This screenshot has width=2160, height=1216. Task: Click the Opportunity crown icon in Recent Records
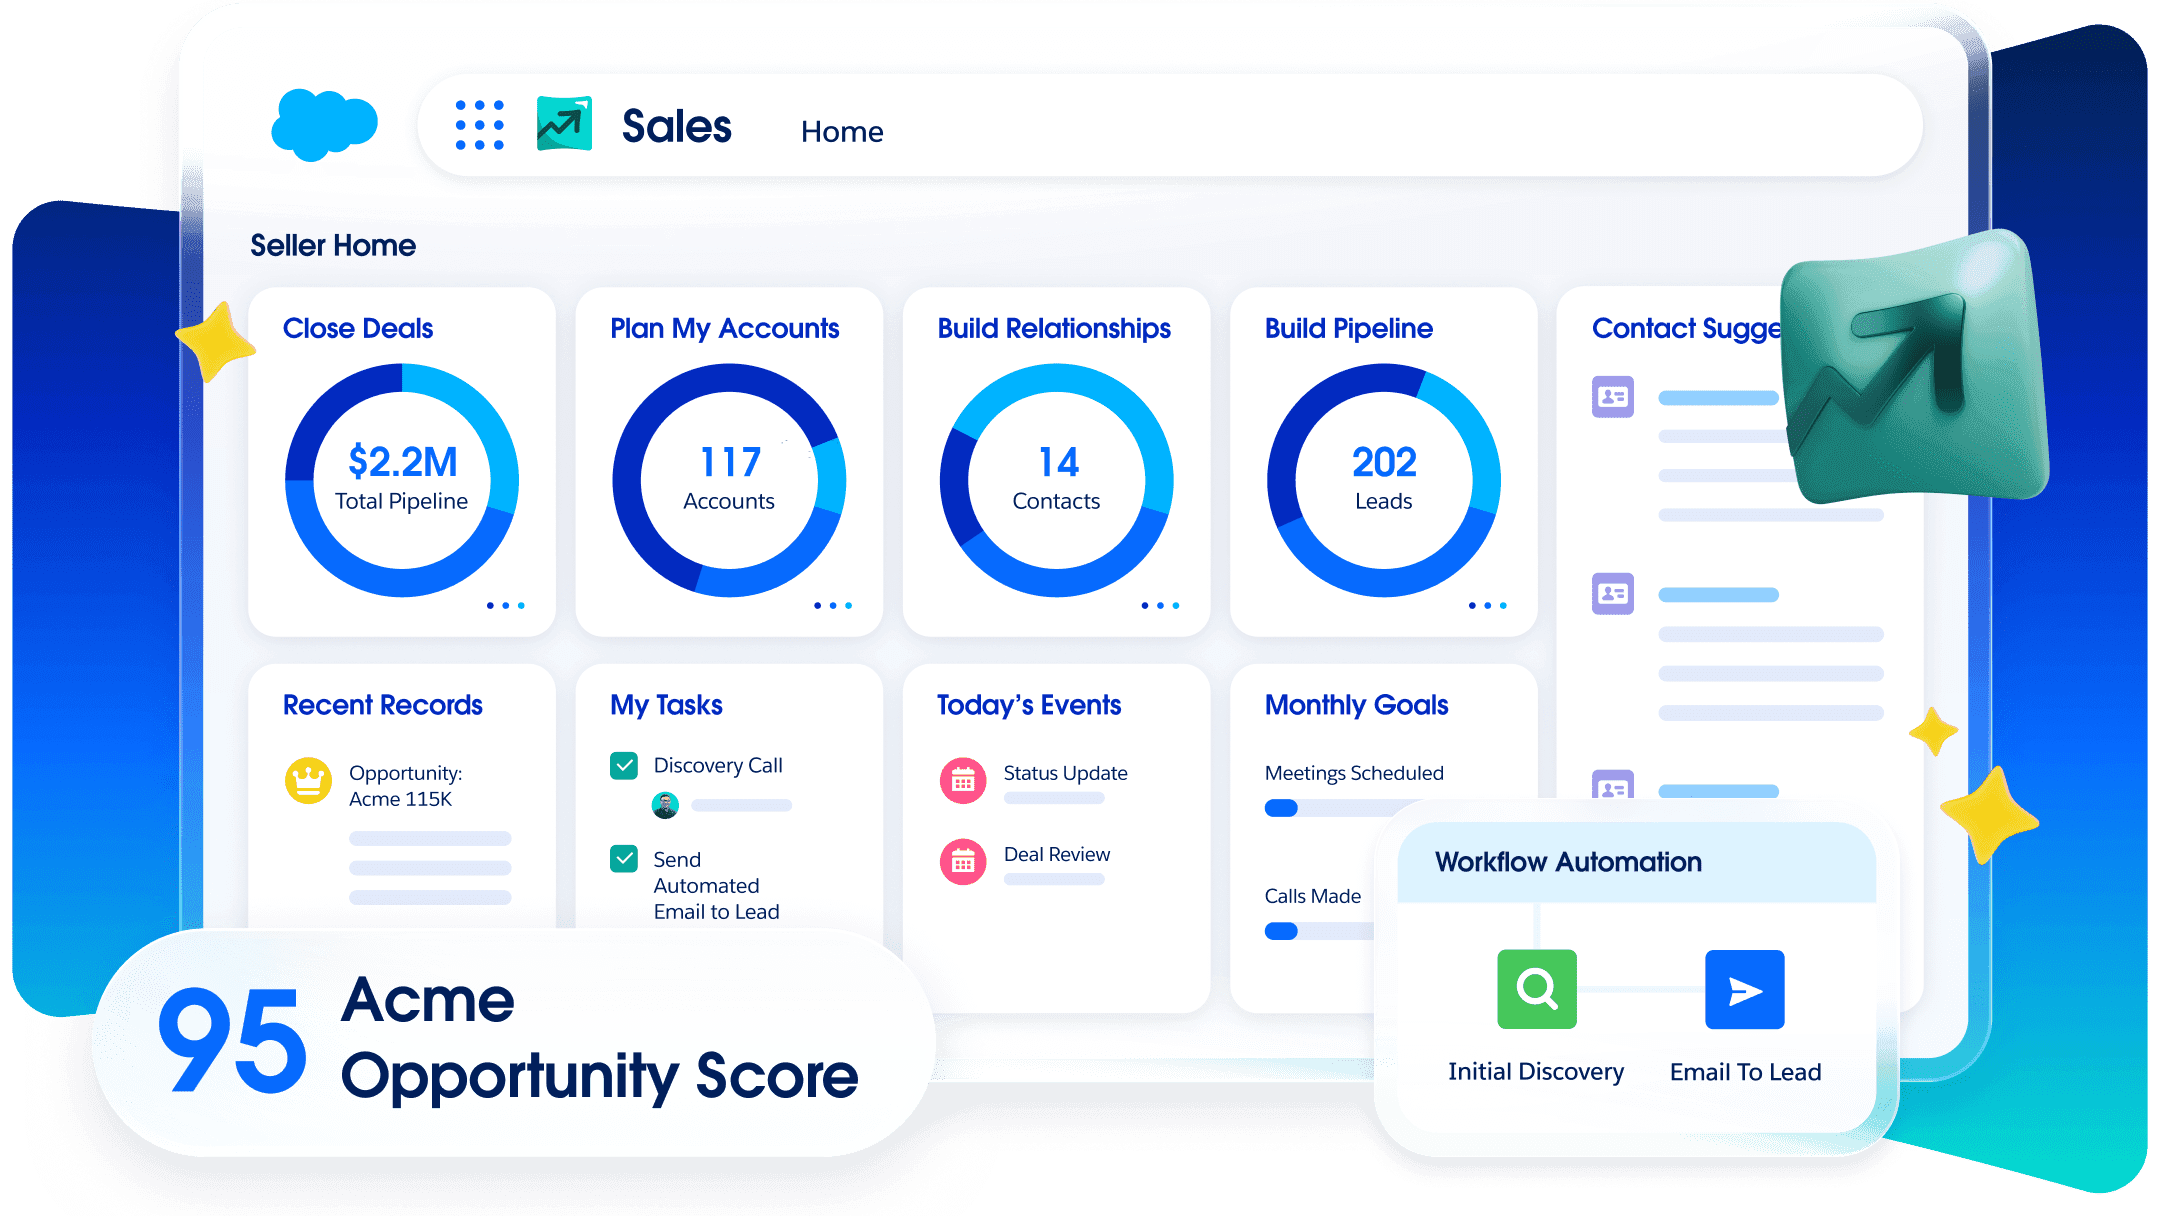(308, 780)
